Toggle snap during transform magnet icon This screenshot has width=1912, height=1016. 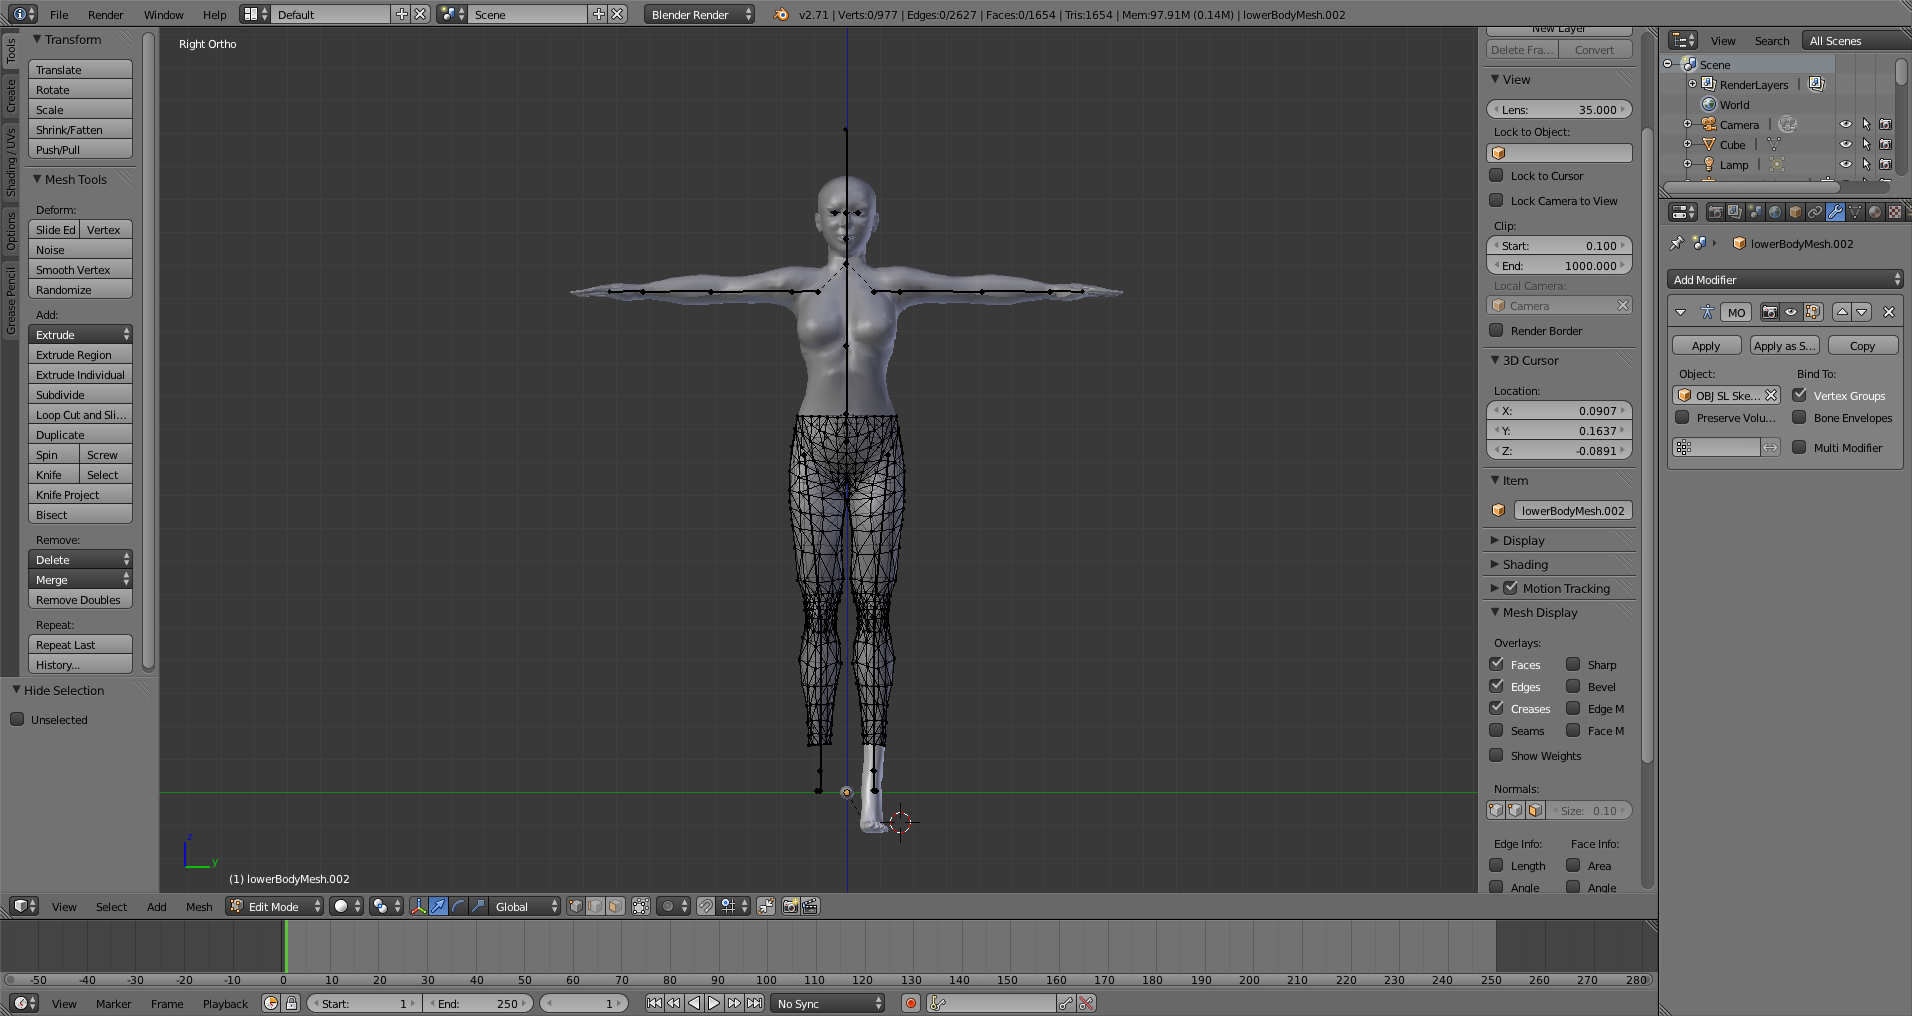click(x=706, y=906)
